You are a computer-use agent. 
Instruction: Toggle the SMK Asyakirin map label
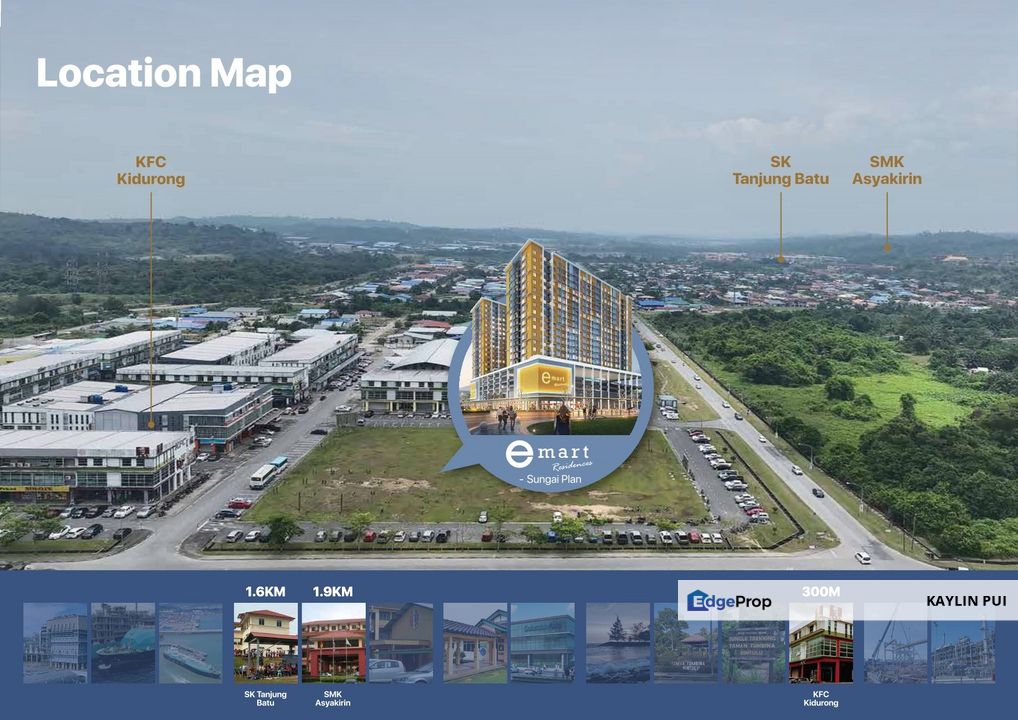coord(886,171)
